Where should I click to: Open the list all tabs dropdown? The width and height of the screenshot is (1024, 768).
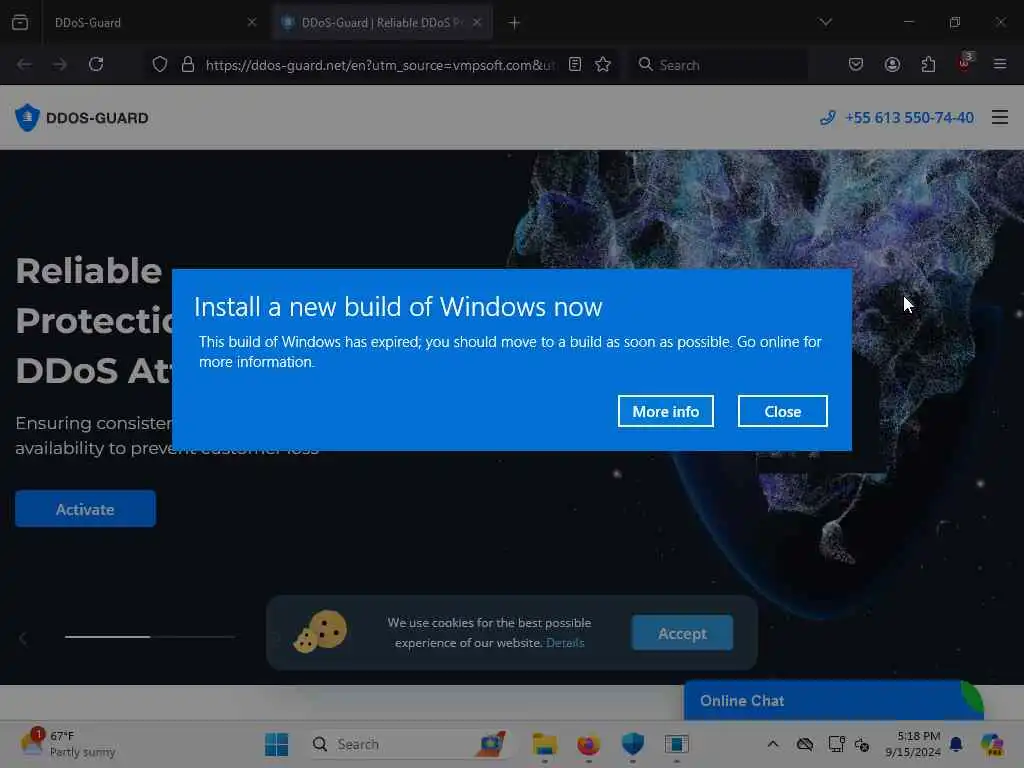825,22
